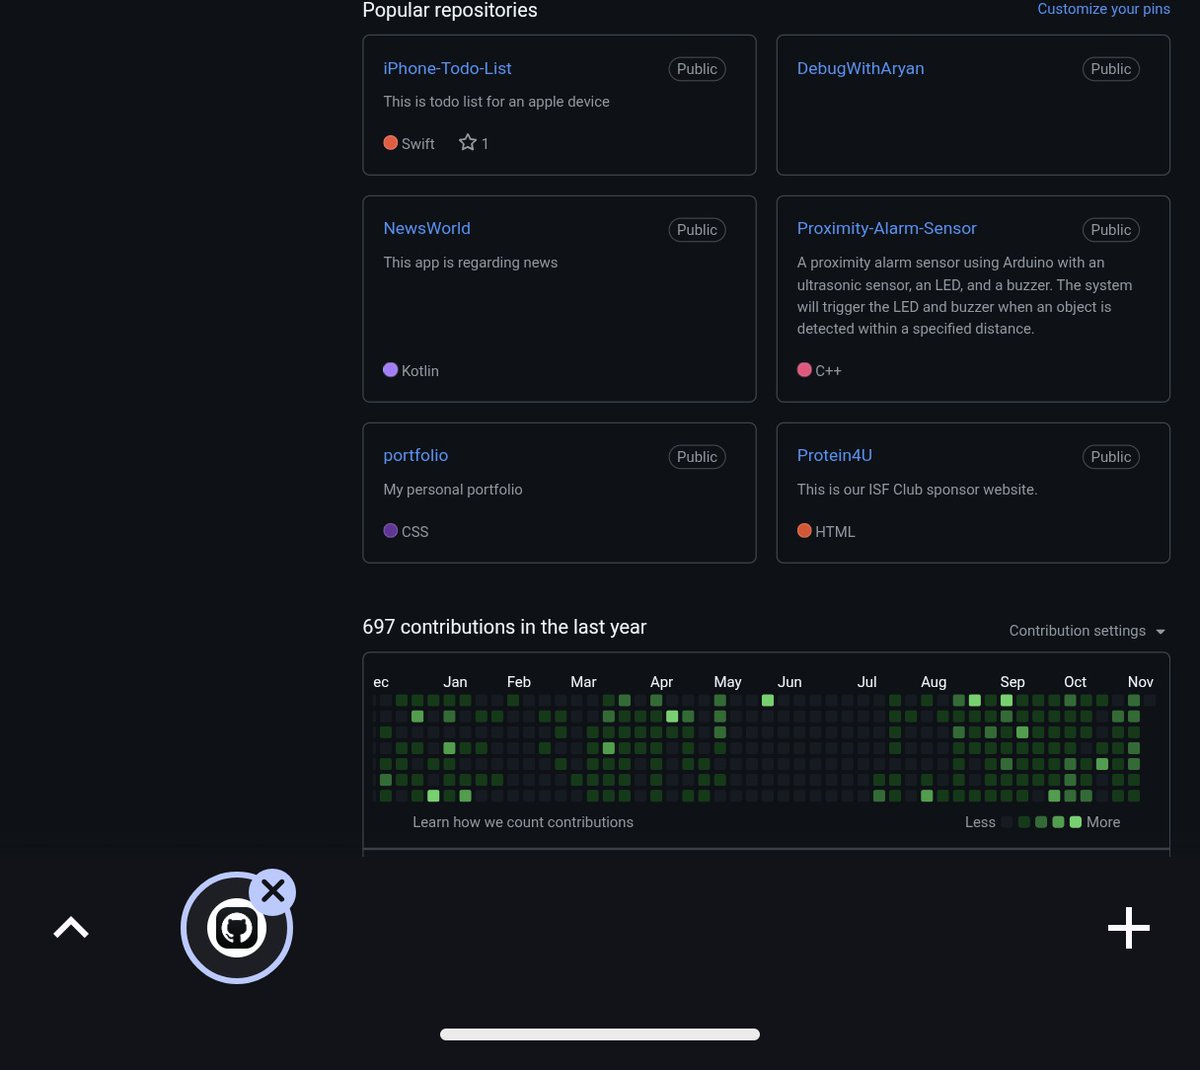Open the Protein4U repository link
The image size is (1200, 1070).
[x=834, y=455]
